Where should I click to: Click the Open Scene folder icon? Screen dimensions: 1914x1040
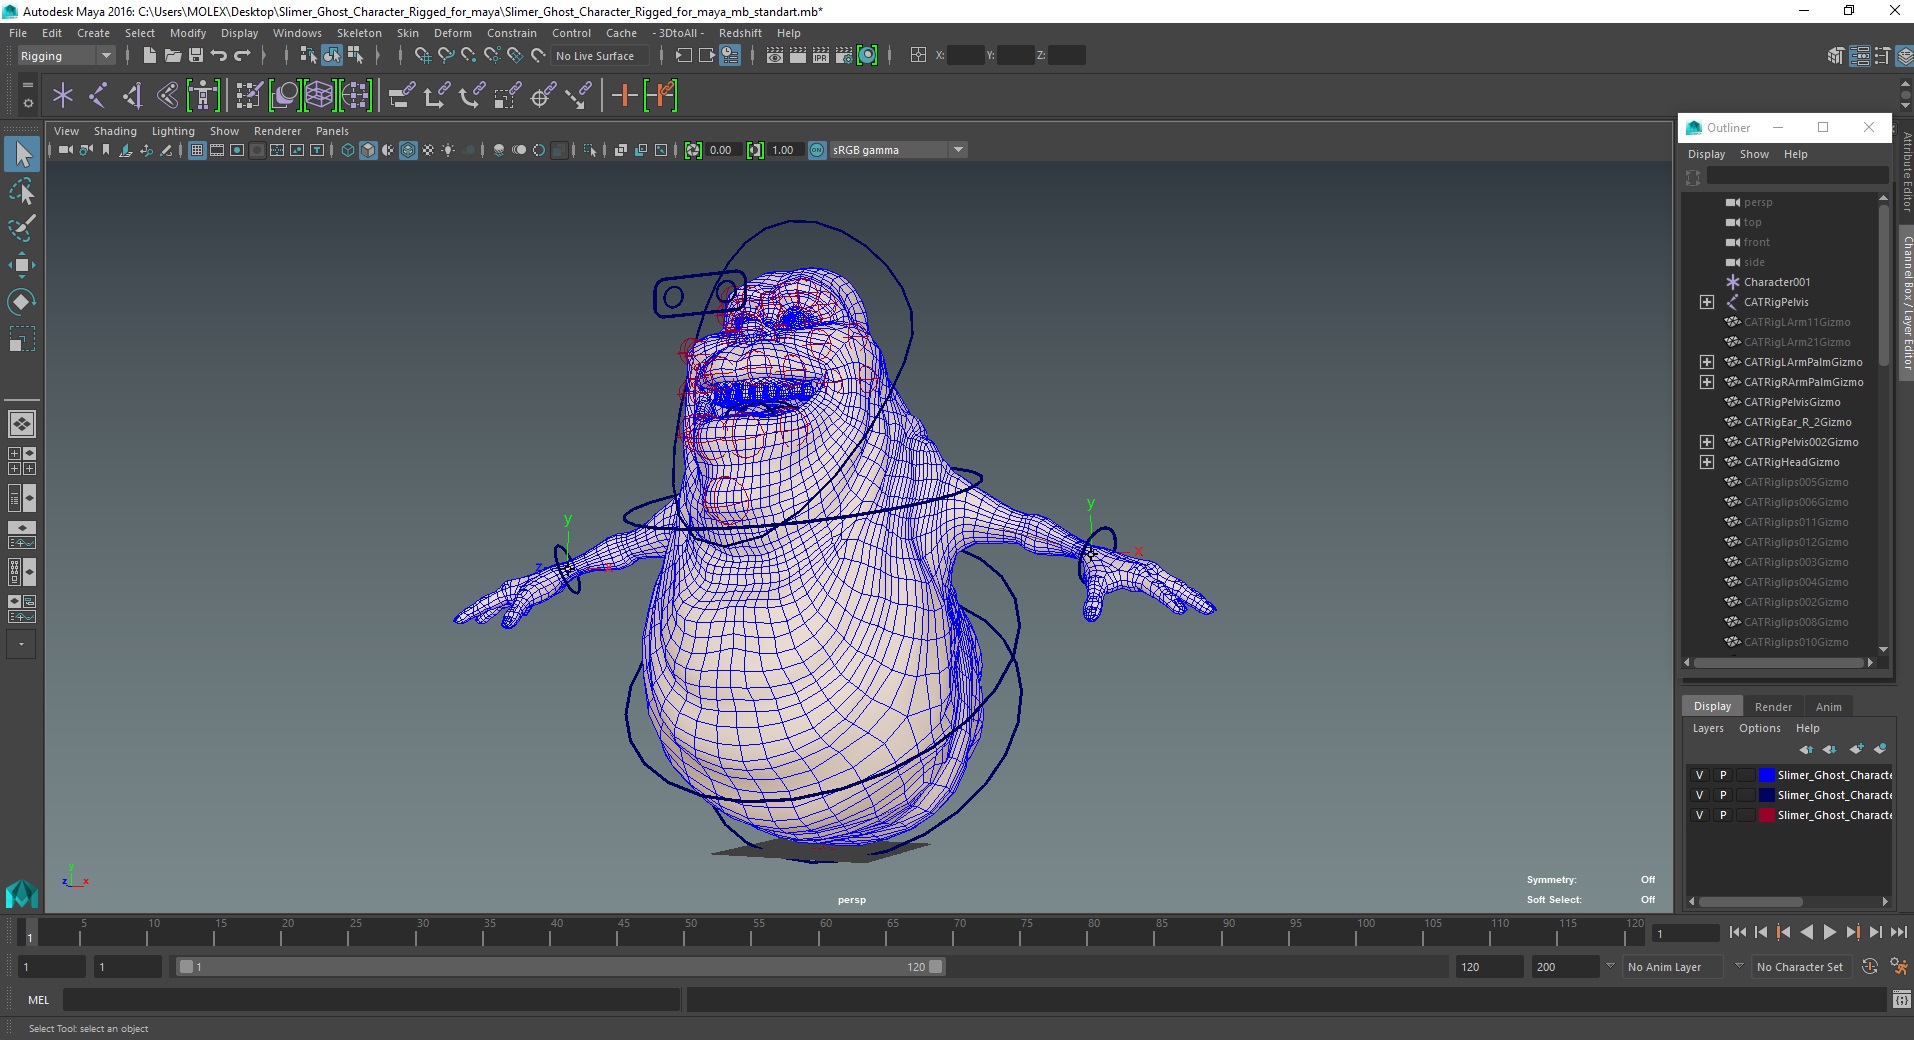coord(172,56)
